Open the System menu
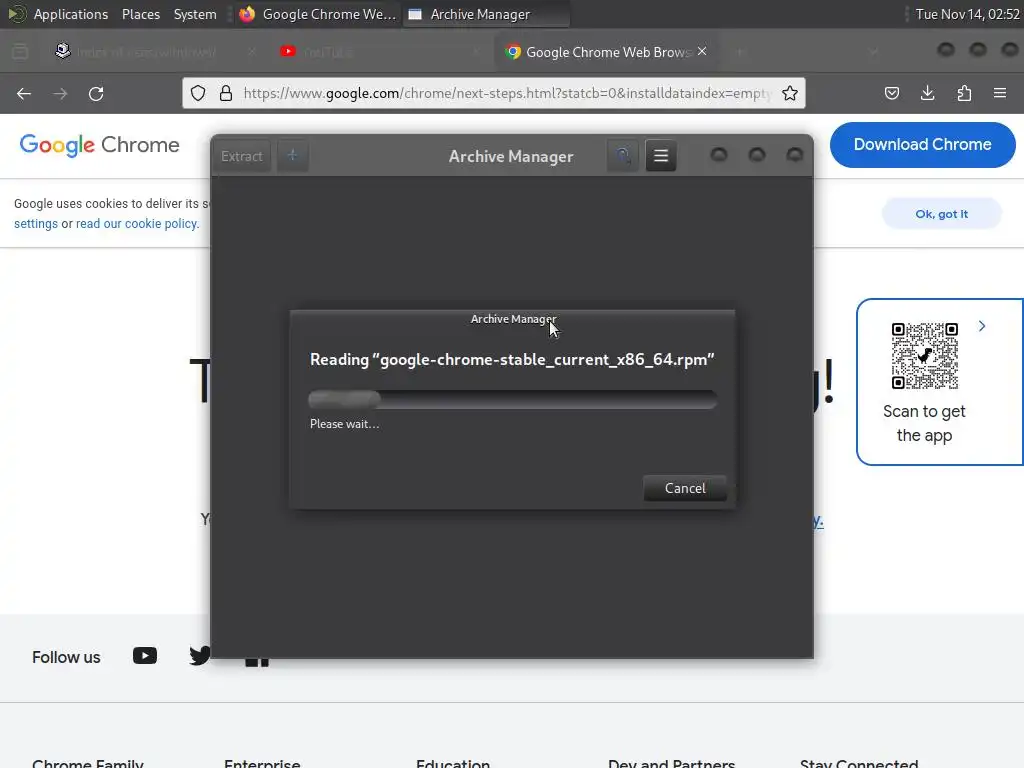The height and width of the screenshot is (768, 1024). (x=195, y=14)
